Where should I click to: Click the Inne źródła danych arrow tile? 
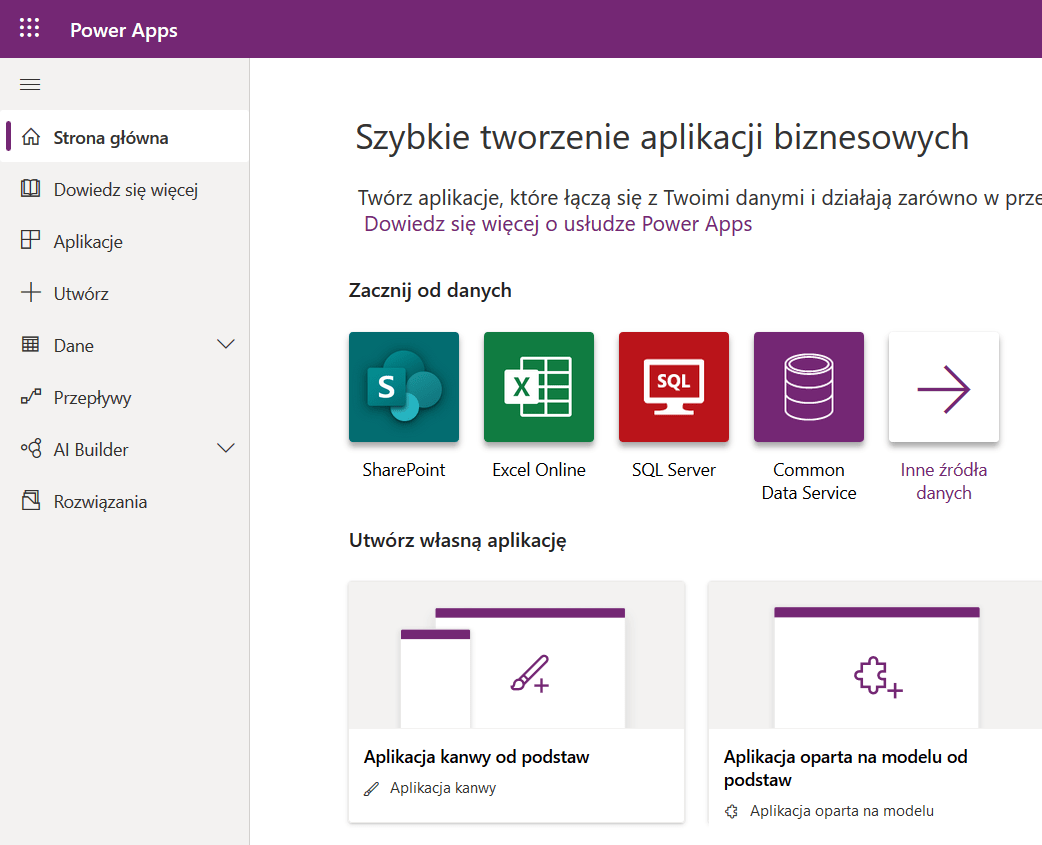pos(944,387)
